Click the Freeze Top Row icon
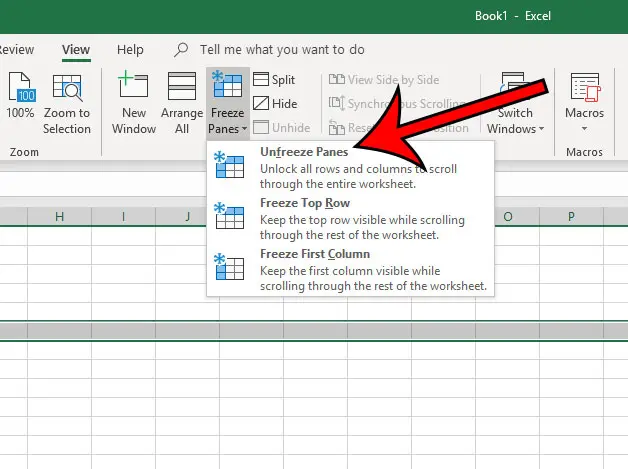 pyautogui.click(x=229, y=217)
